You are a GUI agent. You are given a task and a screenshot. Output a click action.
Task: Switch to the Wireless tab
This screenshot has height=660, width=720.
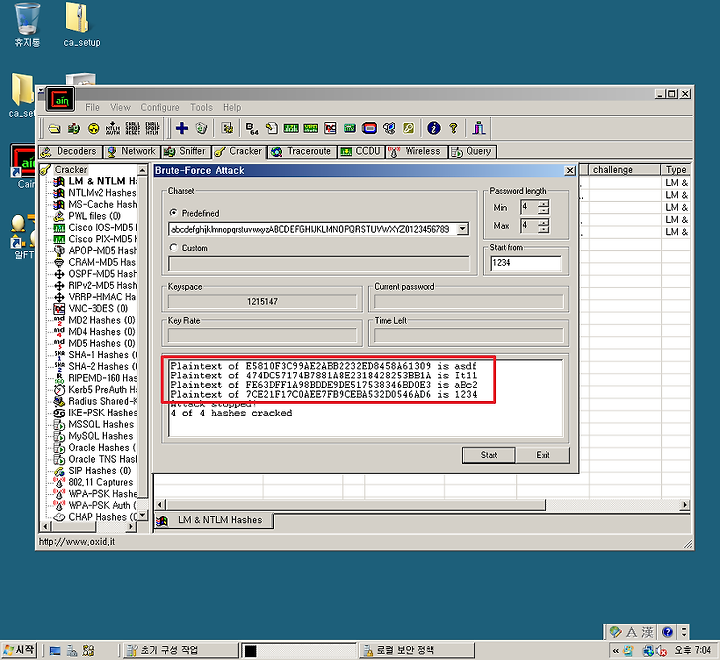tap(416, 151)
